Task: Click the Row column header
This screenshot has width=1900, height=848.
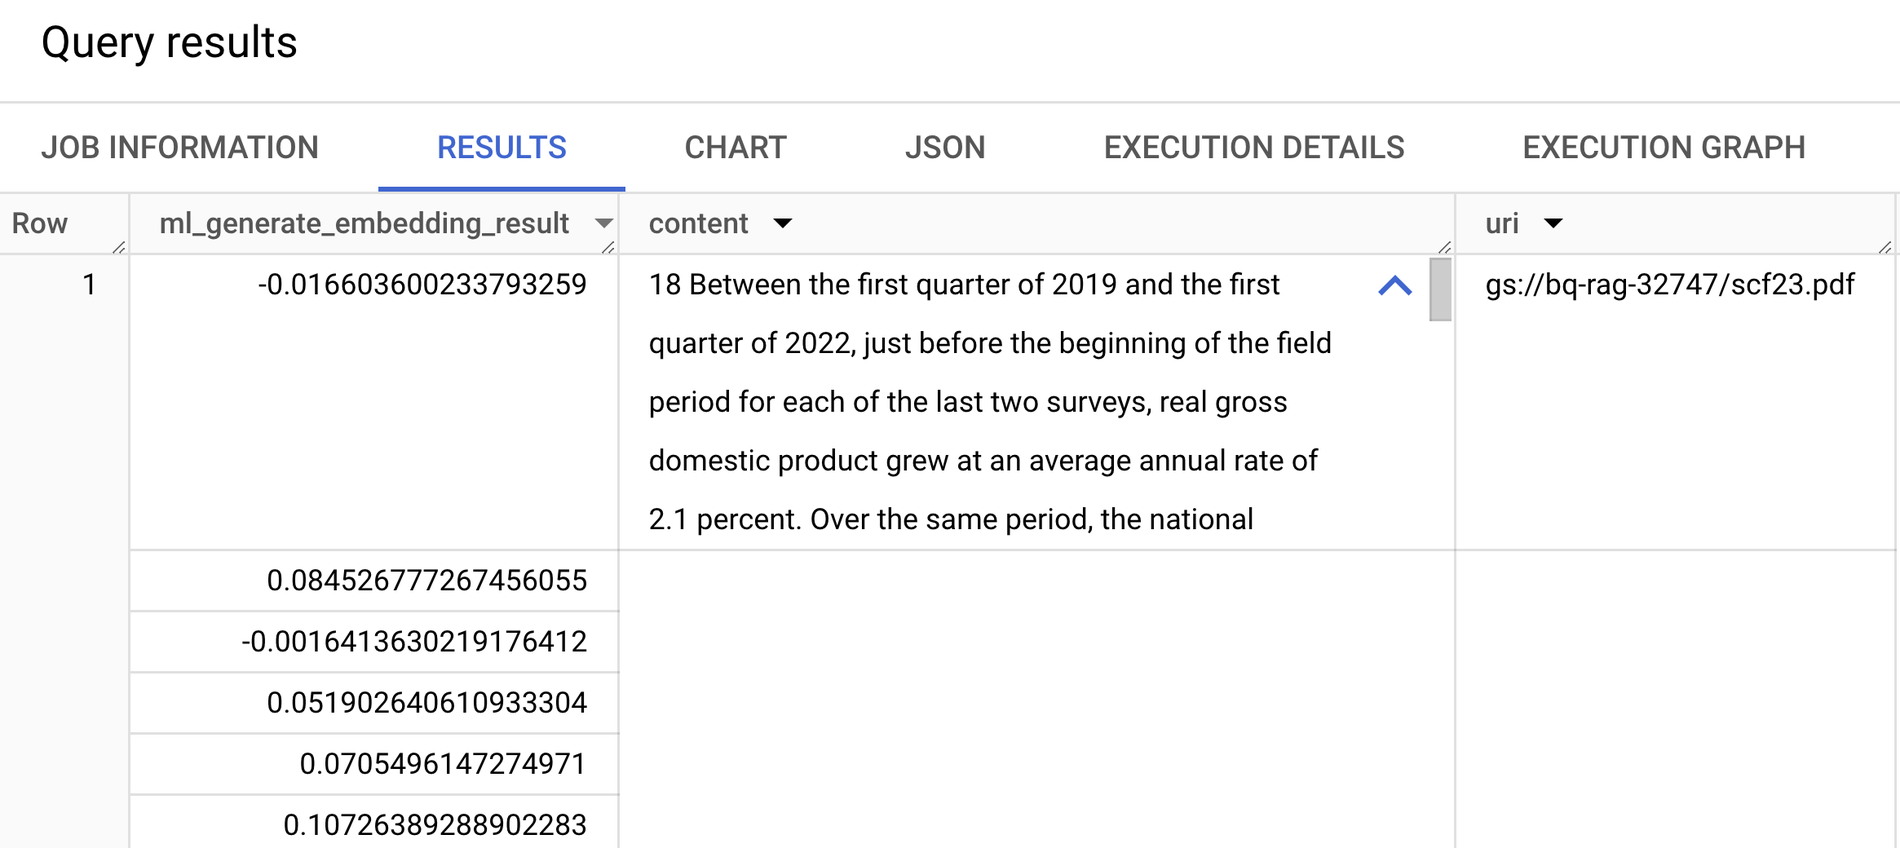Action: (40, 223)
